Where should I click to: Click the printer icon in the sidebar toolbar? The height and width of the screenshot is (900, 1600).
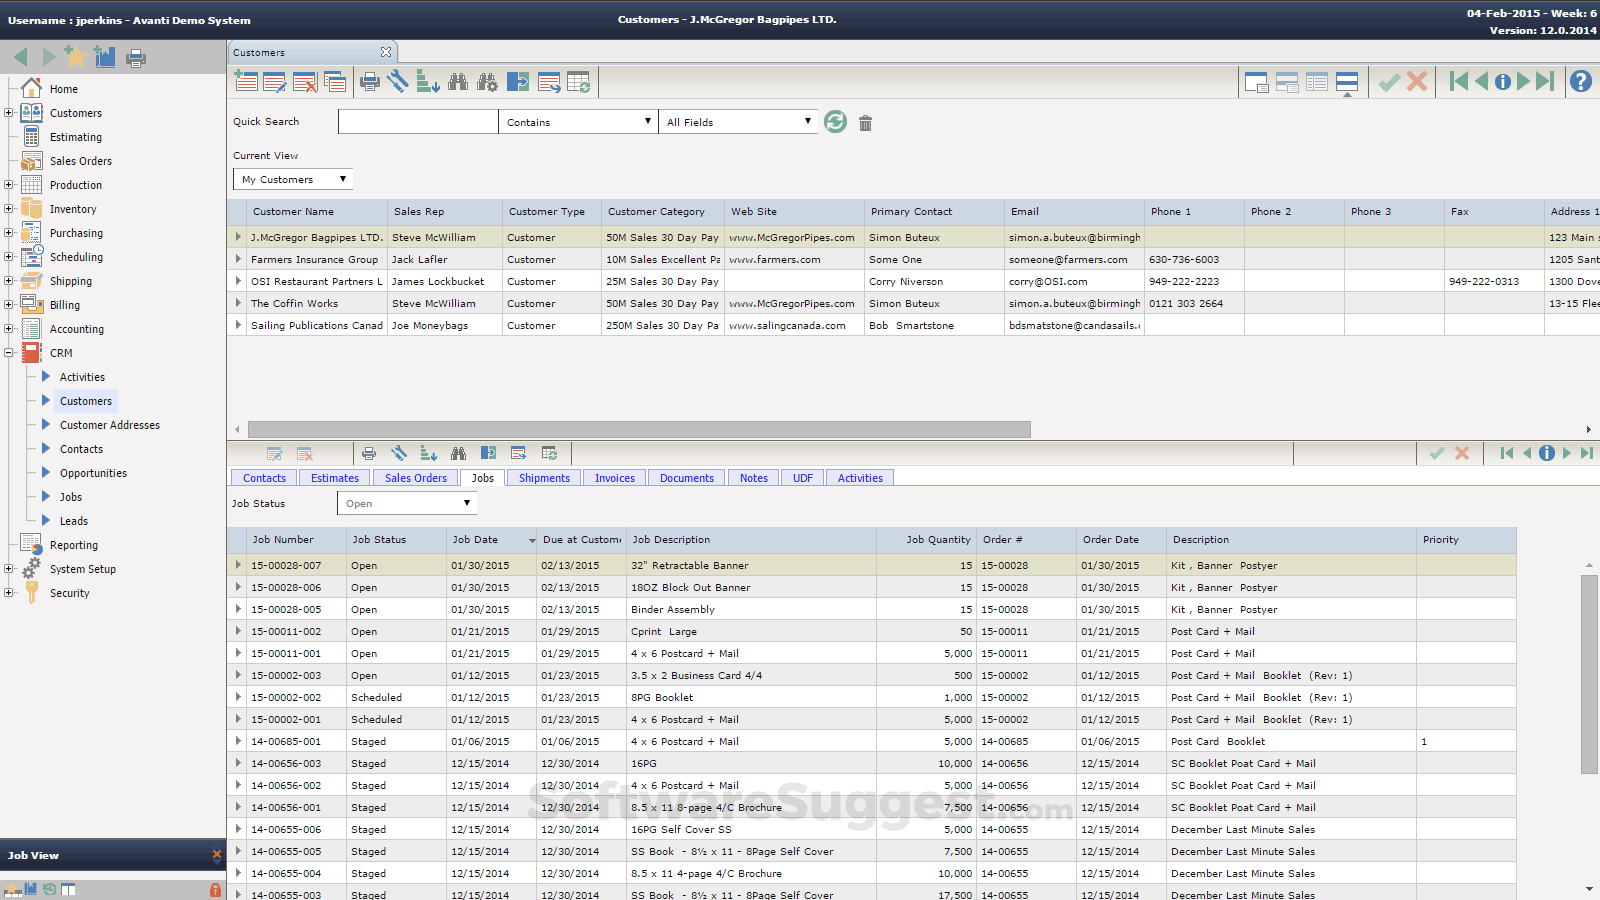pyautogui.click(x=136, y=58)
